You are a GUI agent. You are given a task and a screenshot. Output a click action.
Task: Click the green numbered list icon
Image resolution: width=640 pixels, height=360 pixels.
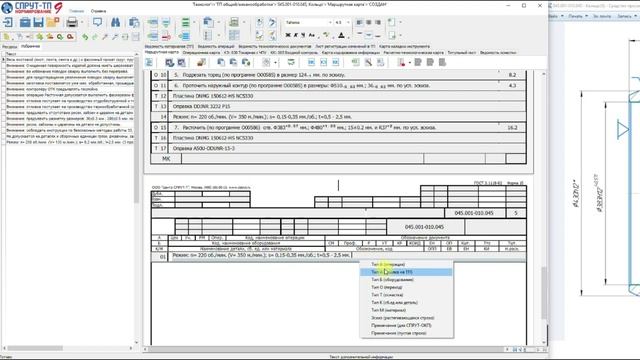pos(185,22)
